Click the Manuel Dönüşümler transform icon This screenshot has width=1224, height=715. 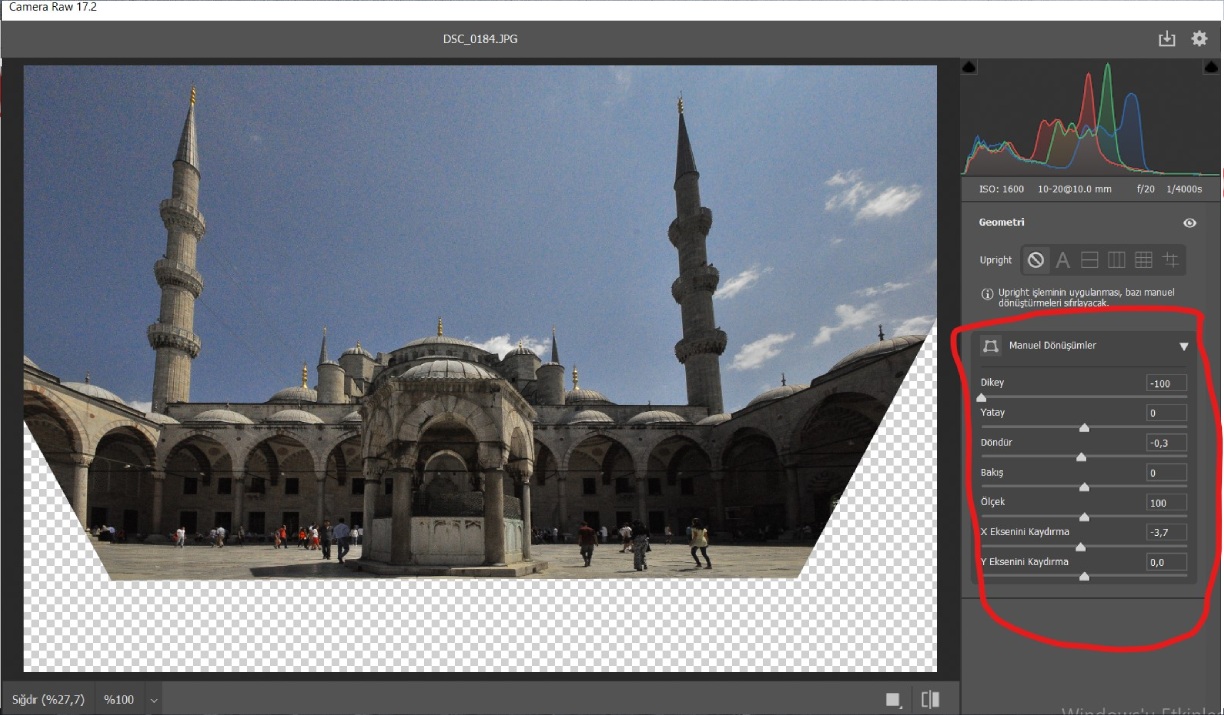pos(991,346)
